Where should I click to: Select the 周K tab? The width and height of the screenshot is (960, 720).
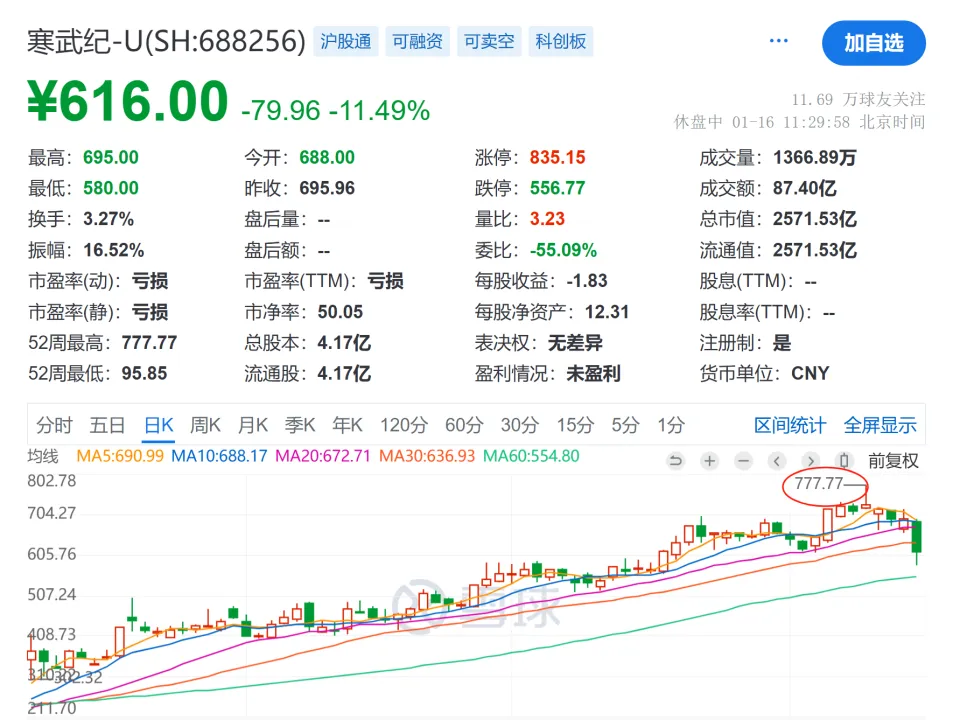pyautogui.click(x=205, y=425)
